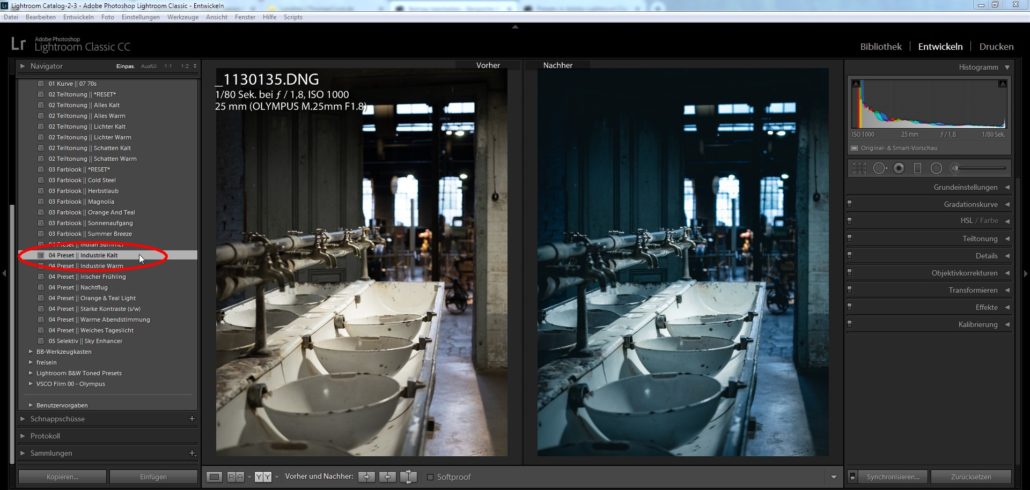The image size is (1030, 490).
Task: Expand the Navigator panel
Action: point(23,66)
